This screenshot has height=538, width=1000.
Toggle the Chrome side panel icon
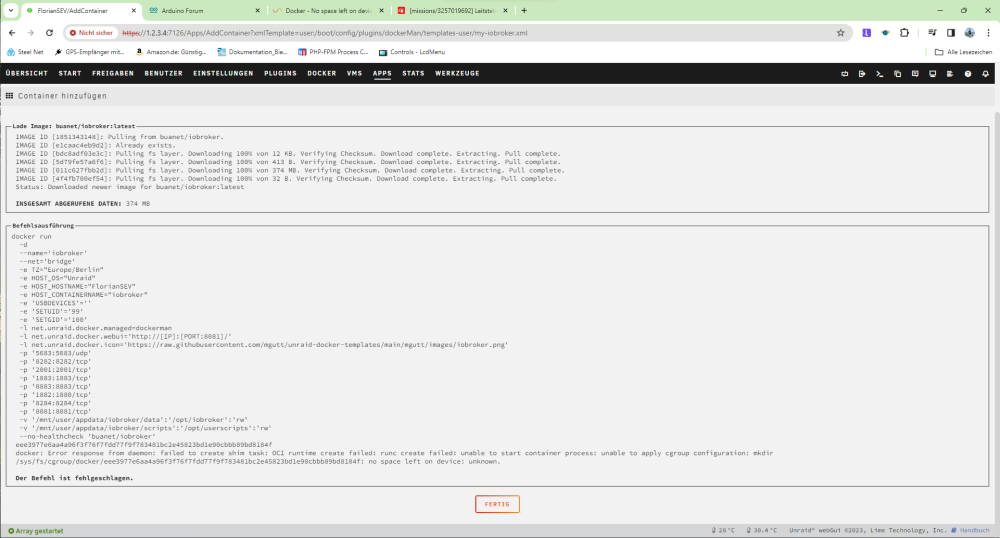950,33
